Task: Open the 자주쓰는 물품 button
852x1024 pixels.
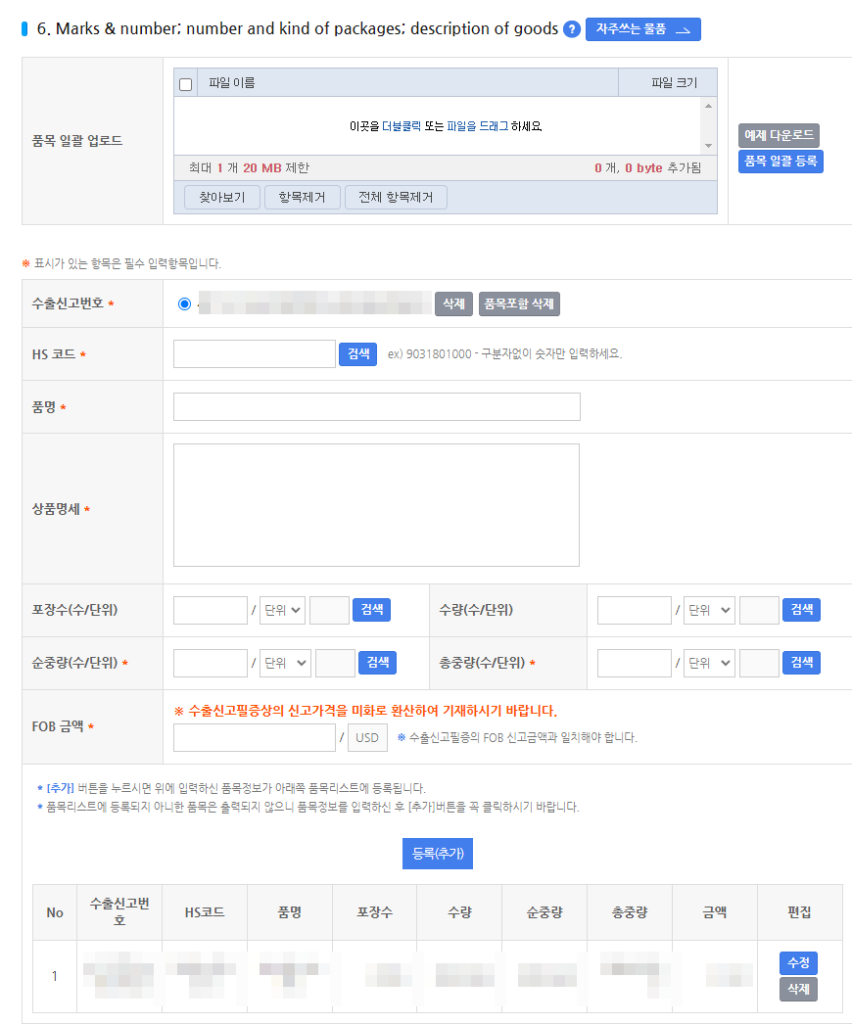Action: click(x=643, y=29)
